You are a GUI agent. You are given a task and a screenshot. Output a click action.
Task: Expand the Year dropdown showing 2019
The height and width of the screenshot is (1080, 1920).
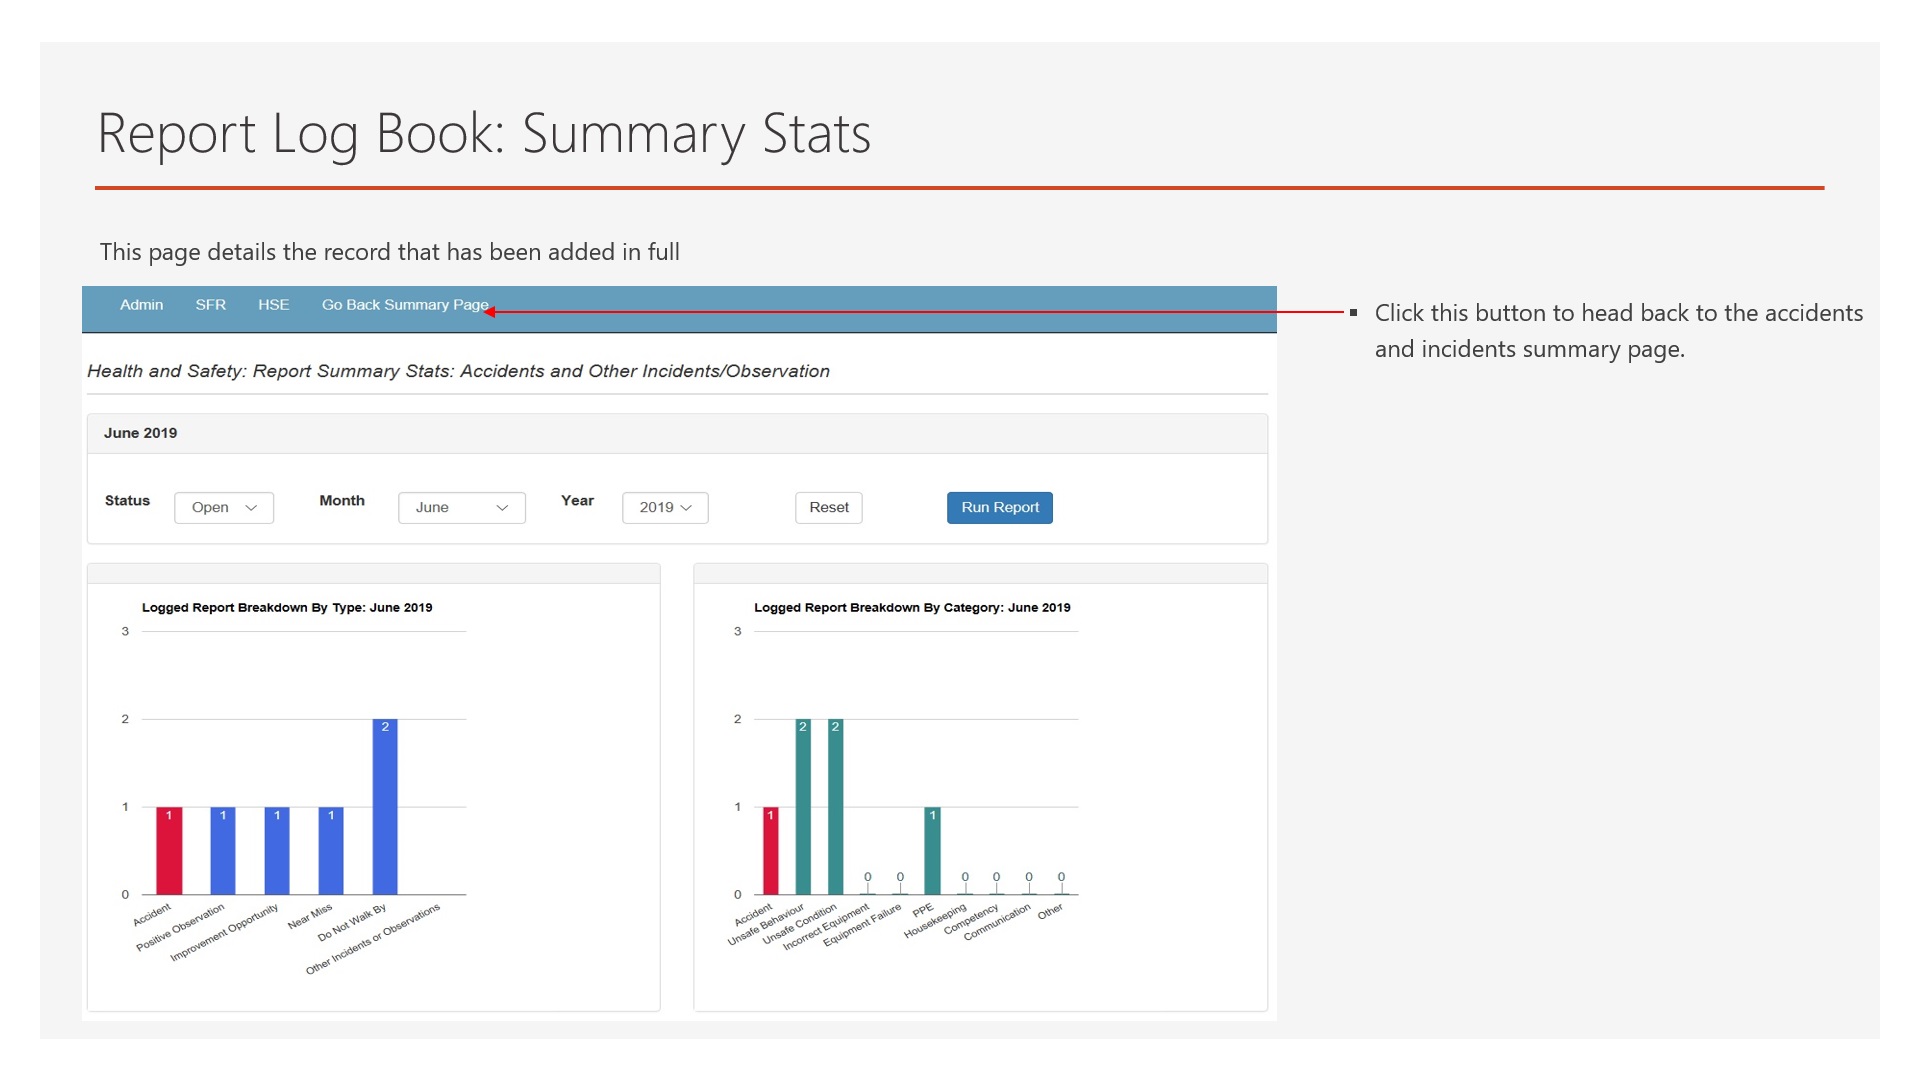(665, 508)
